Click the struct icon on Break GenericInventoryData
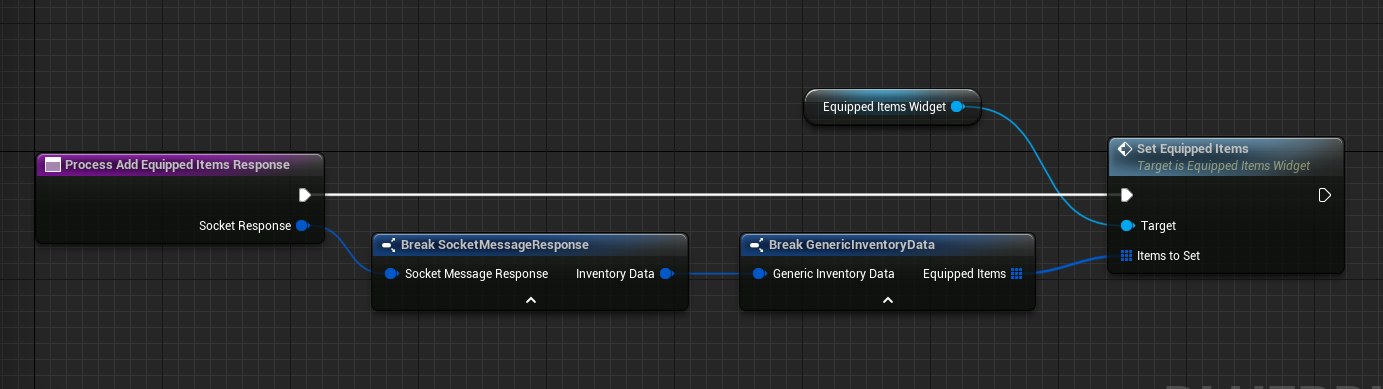 coord(757,245)
